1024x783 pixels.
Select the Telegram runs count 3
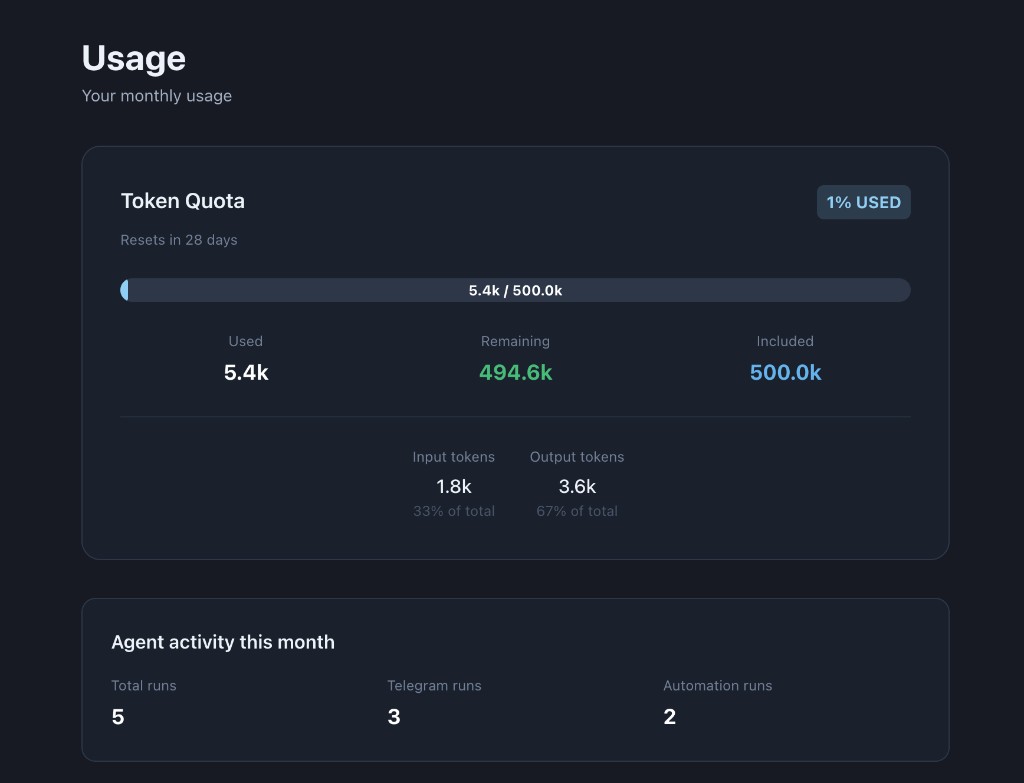coord(393,716)
